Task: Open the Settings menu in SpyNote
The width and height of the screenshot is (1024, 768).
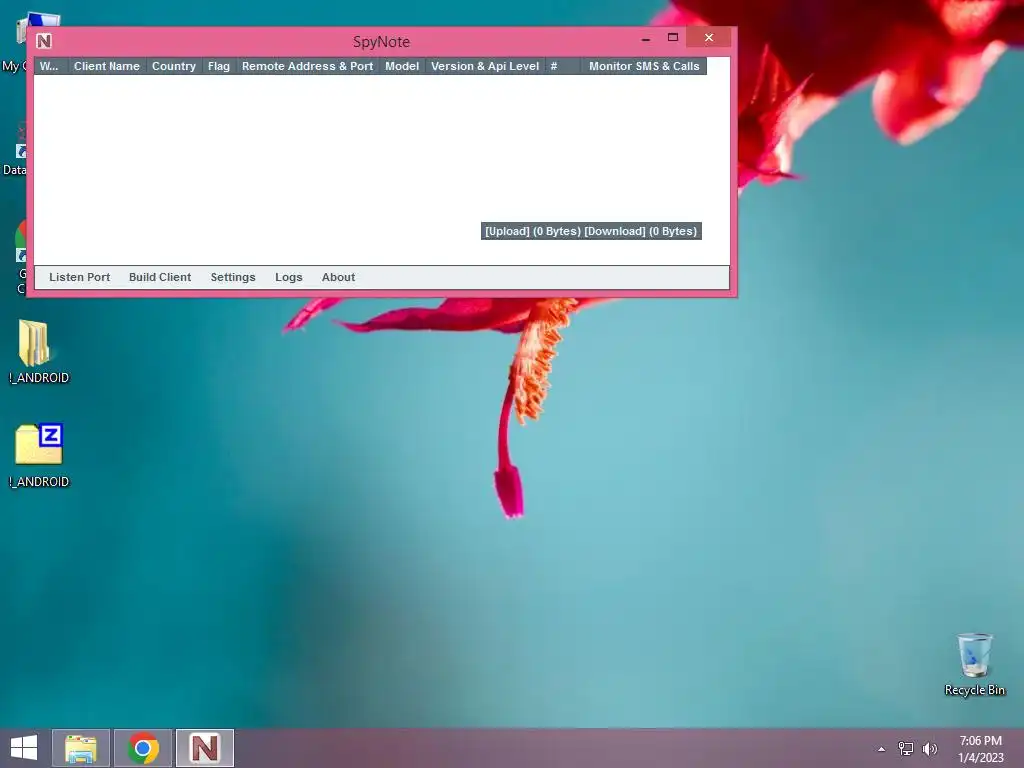Action: (233, 277)
